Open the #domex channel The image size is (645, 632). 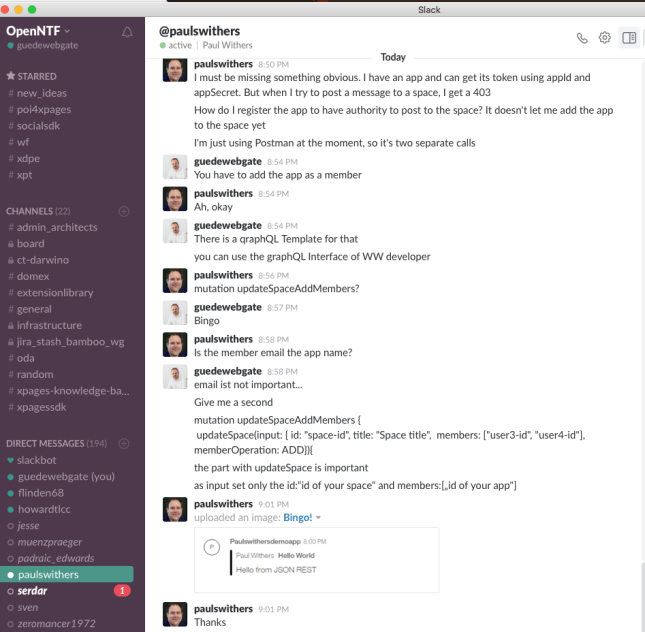pos(28,276)
